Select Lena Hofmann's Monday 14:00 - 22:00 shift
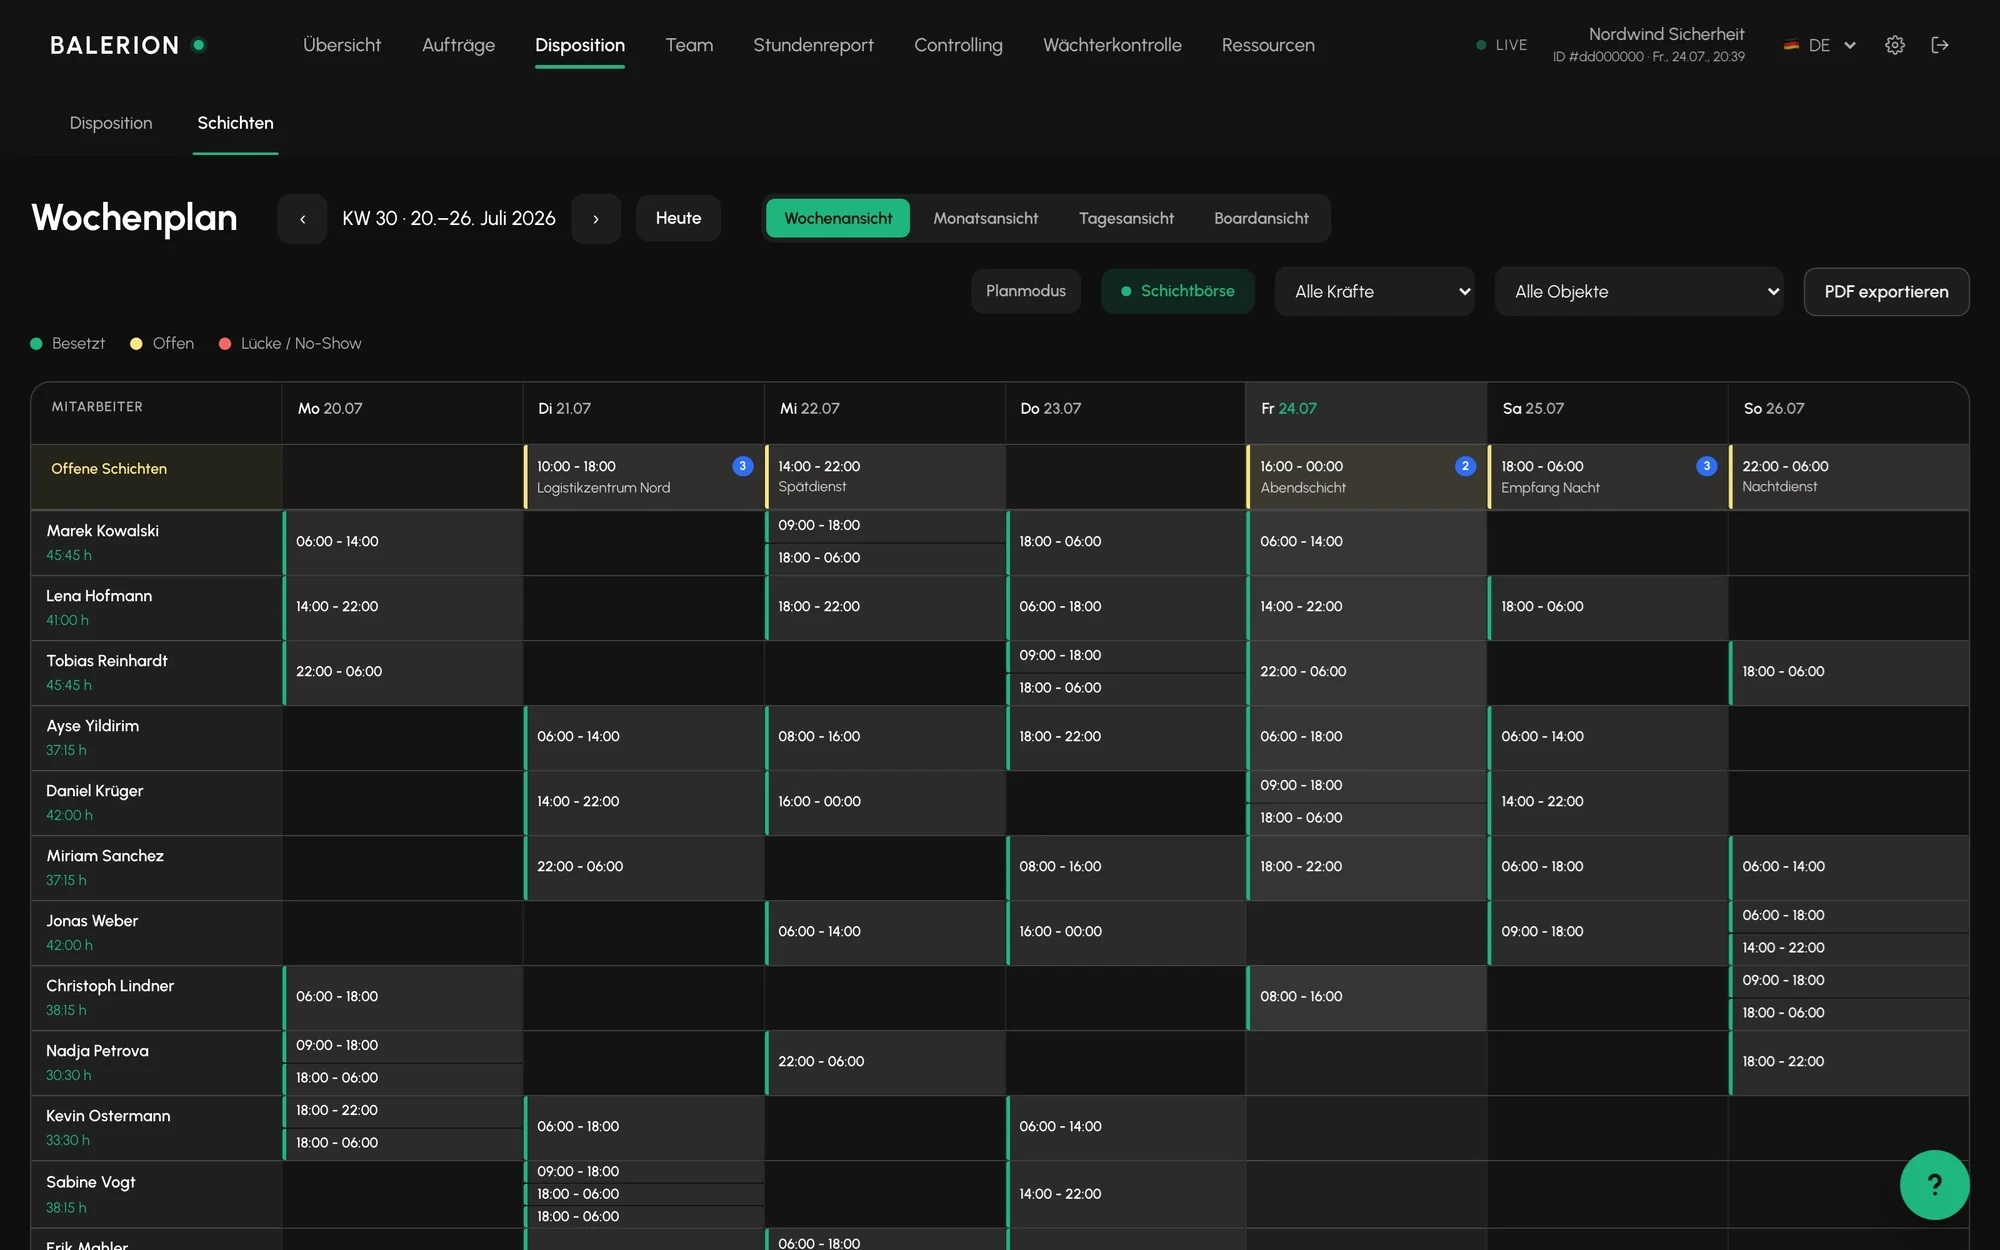Image resolution: width=2000 pixels, height=1250 pixels. [403, 607]
